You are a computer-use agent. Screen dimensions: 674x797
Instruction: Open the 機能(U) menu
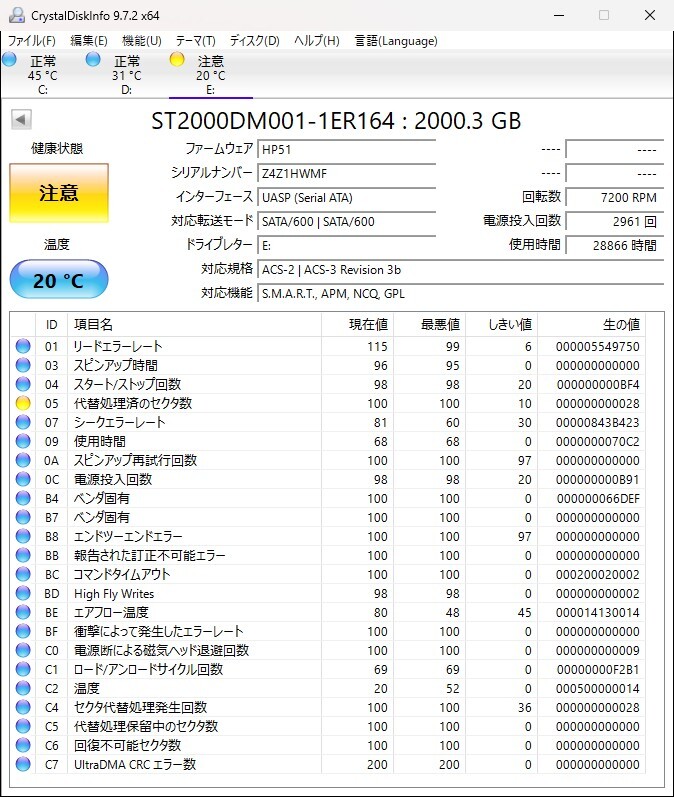point(141,41)
